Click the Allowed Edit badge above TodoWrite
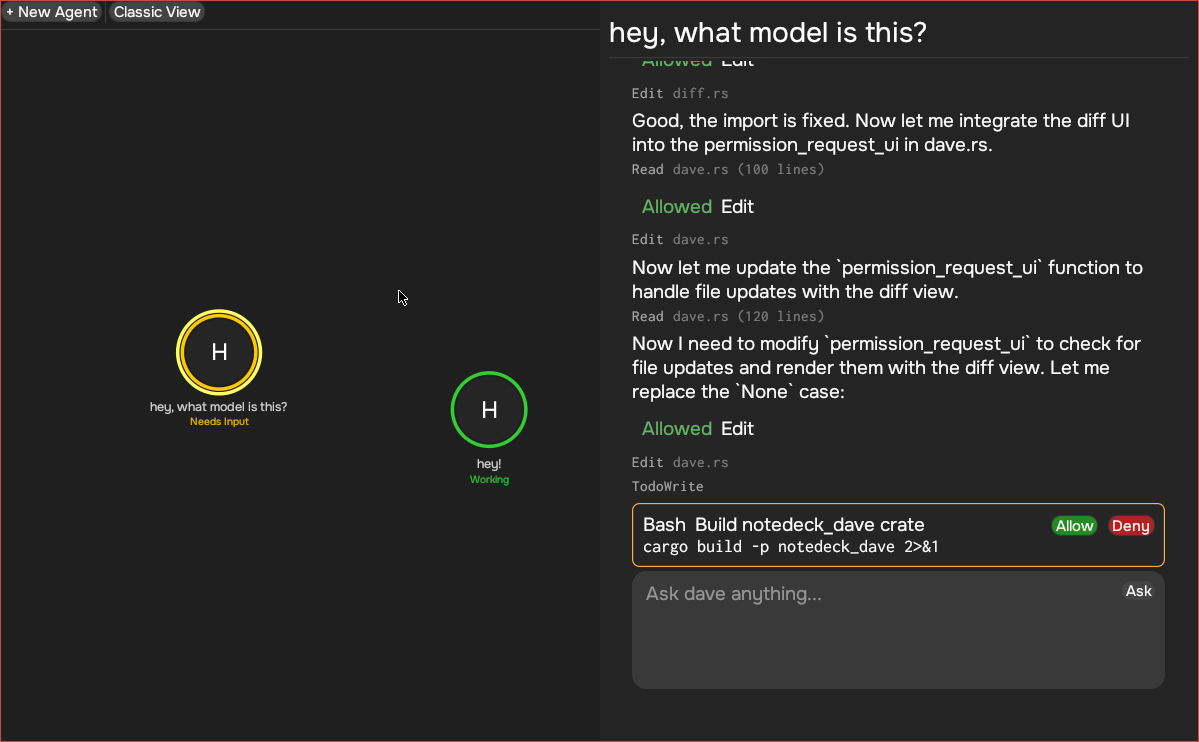This screenshot has height=742, width=1199. click(697, 429)
